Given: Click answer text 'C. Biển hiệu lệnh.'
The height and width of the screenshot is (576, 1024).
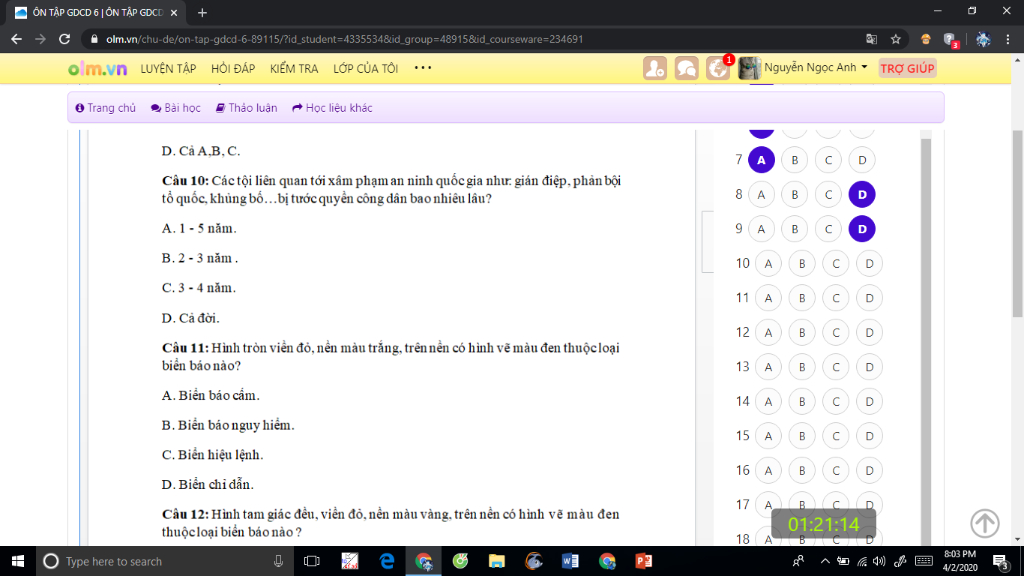Looking at the screenshot, I should 212,455.
